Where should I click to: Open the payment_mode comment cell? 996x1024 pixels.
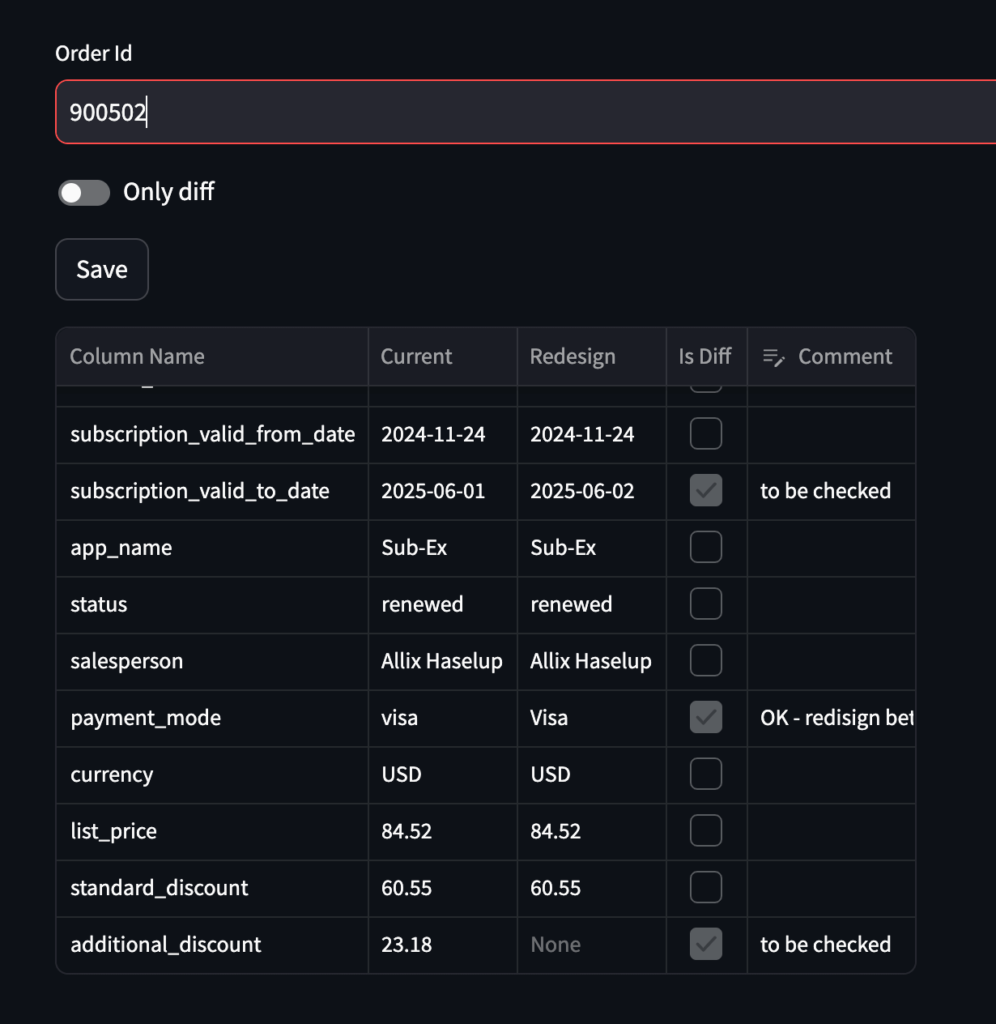(831, 718)
